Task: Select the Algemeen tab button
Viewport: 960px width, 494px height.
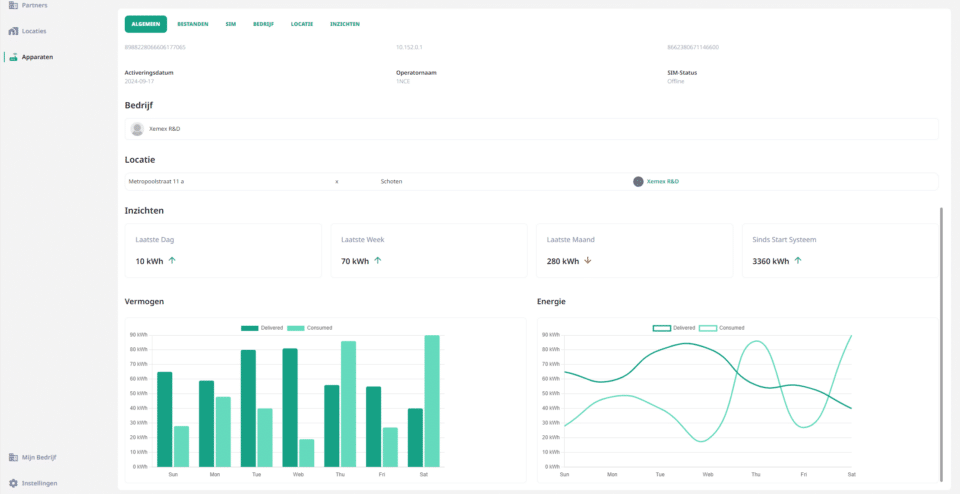Action: [145, 24]
